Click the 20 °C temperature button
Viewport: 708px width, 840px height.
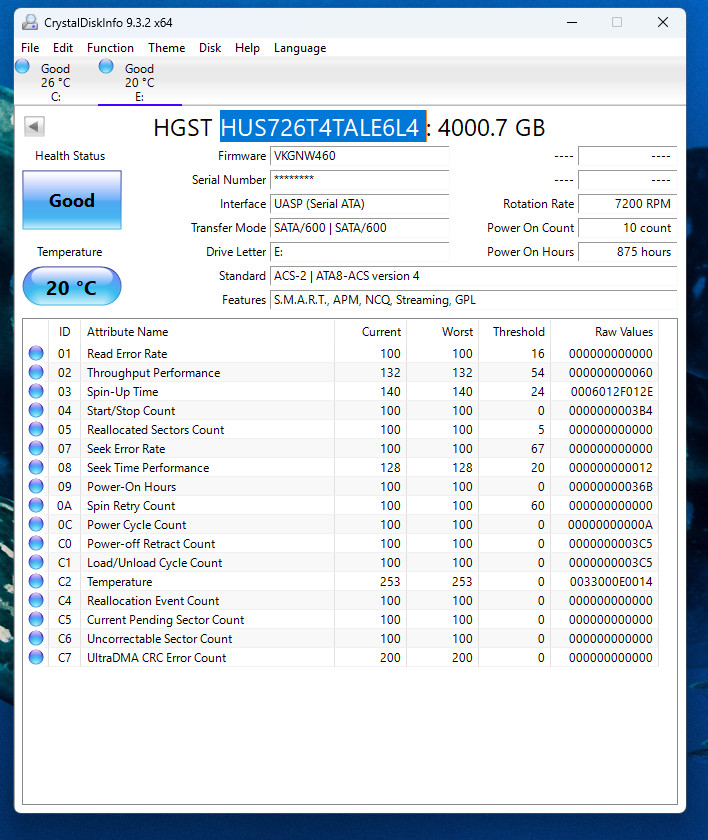coord(72,287)
